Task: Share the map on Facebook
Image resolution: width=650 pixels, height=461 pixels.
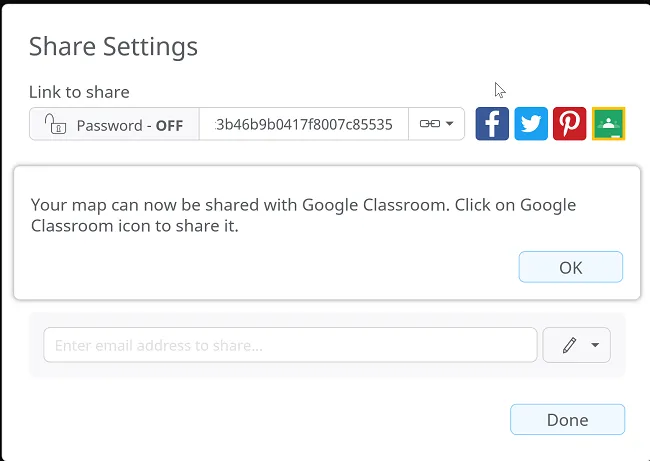Action: tap(492, 124)
